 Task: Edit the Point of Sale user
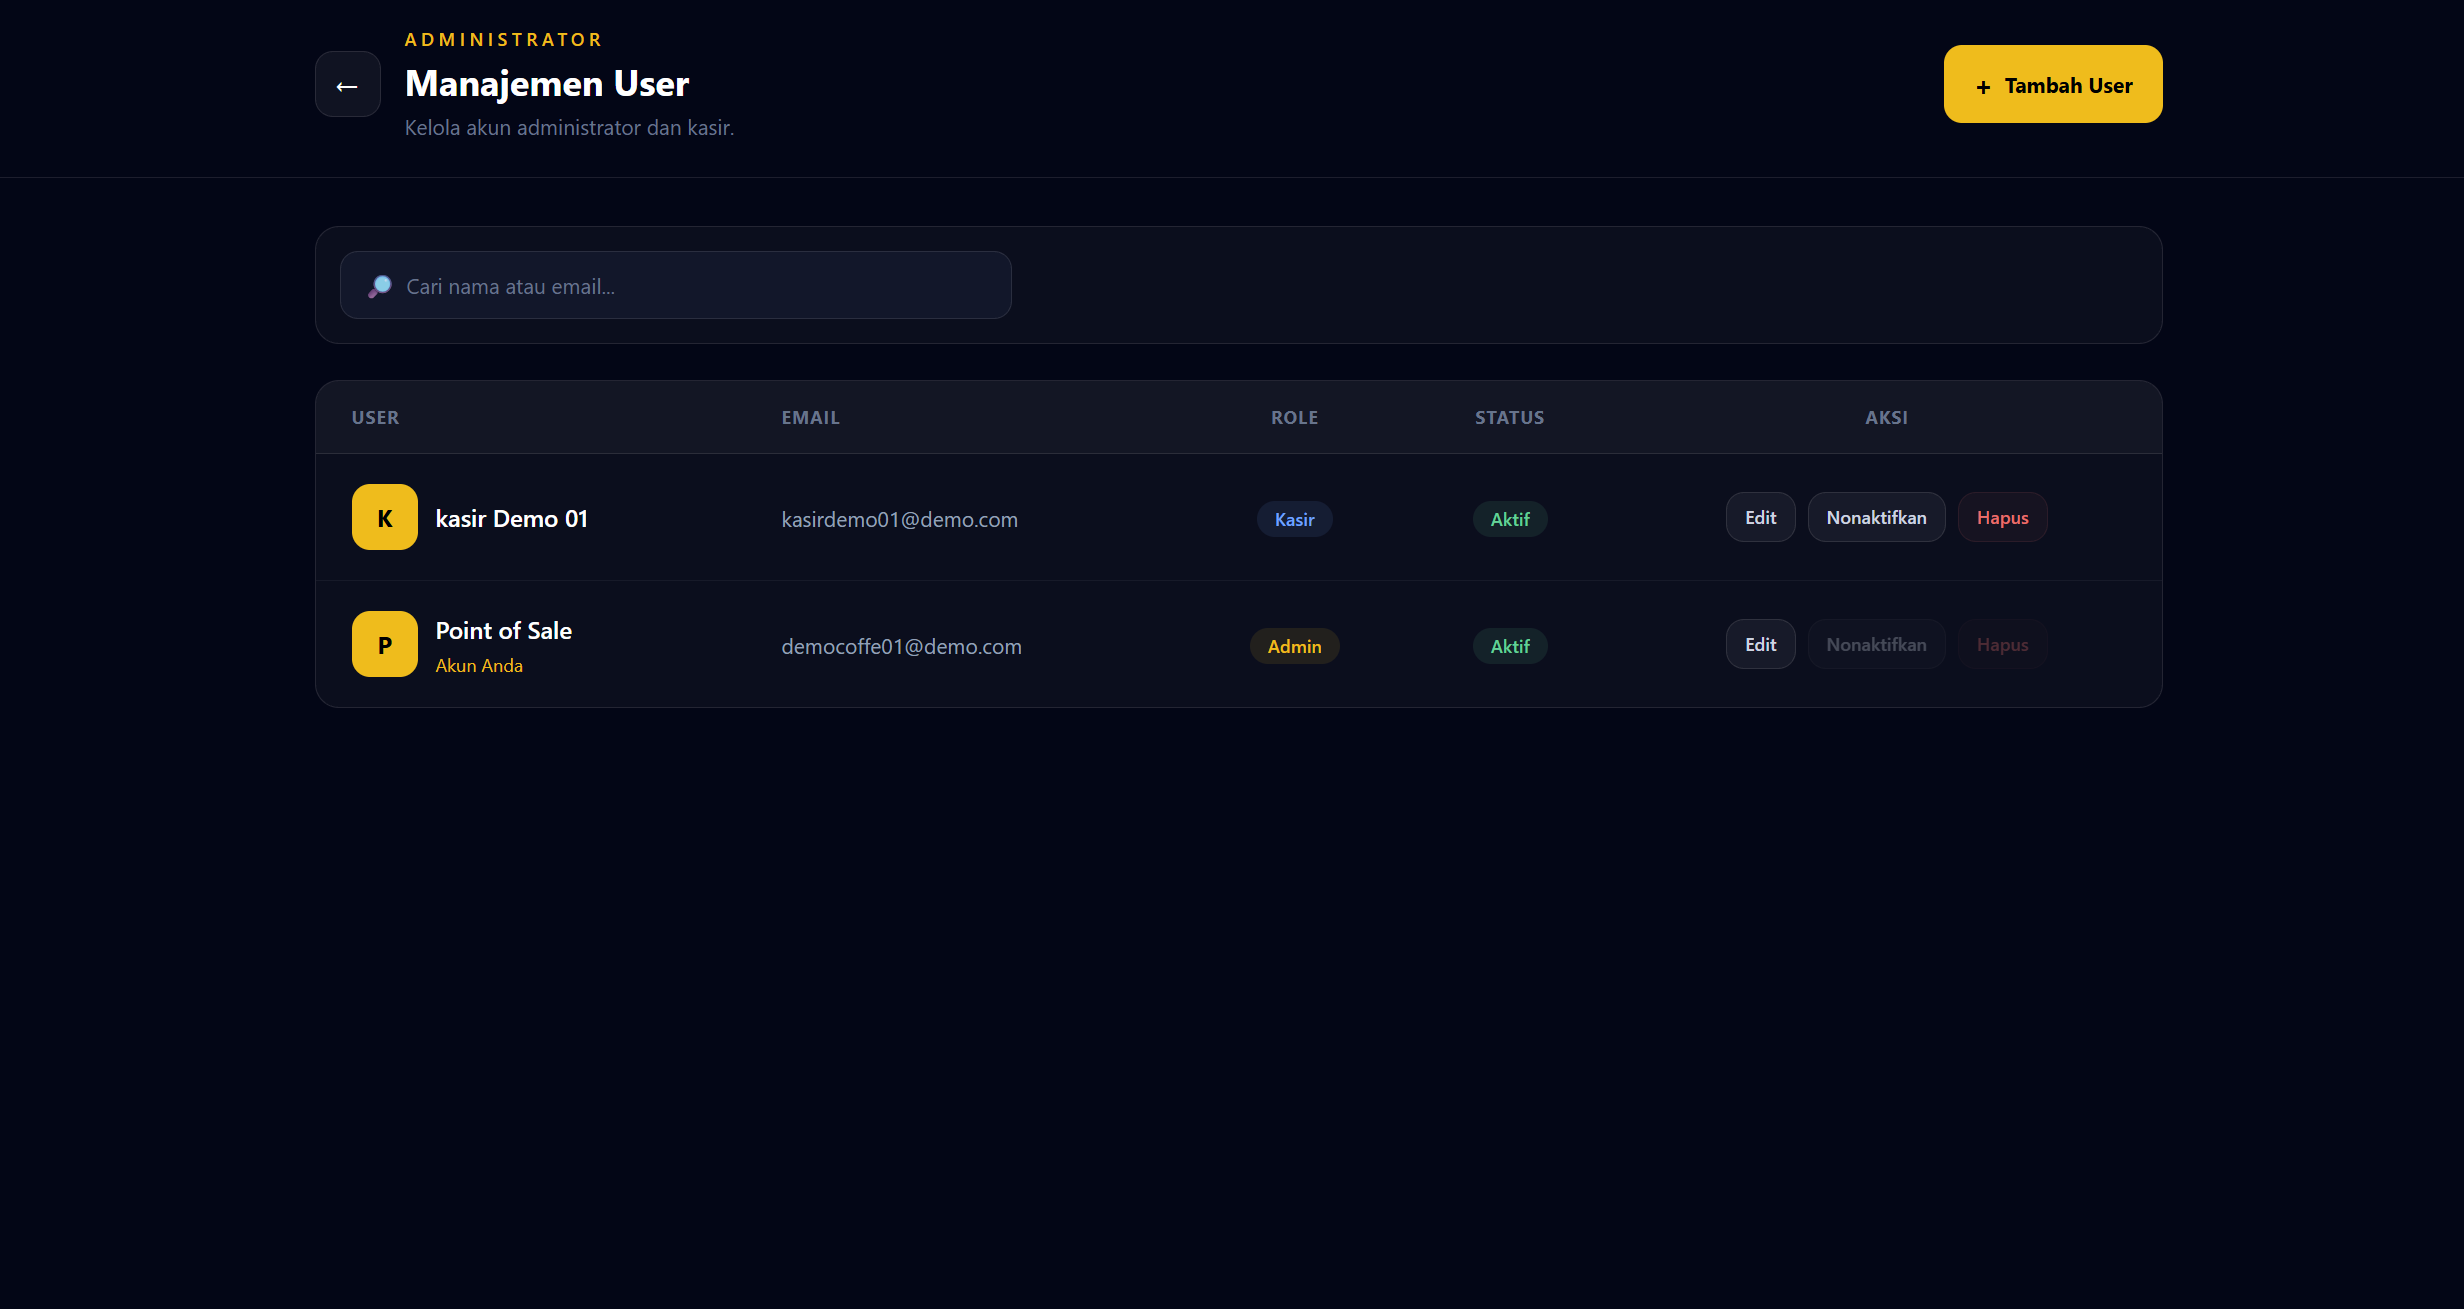click(1761, 644)
